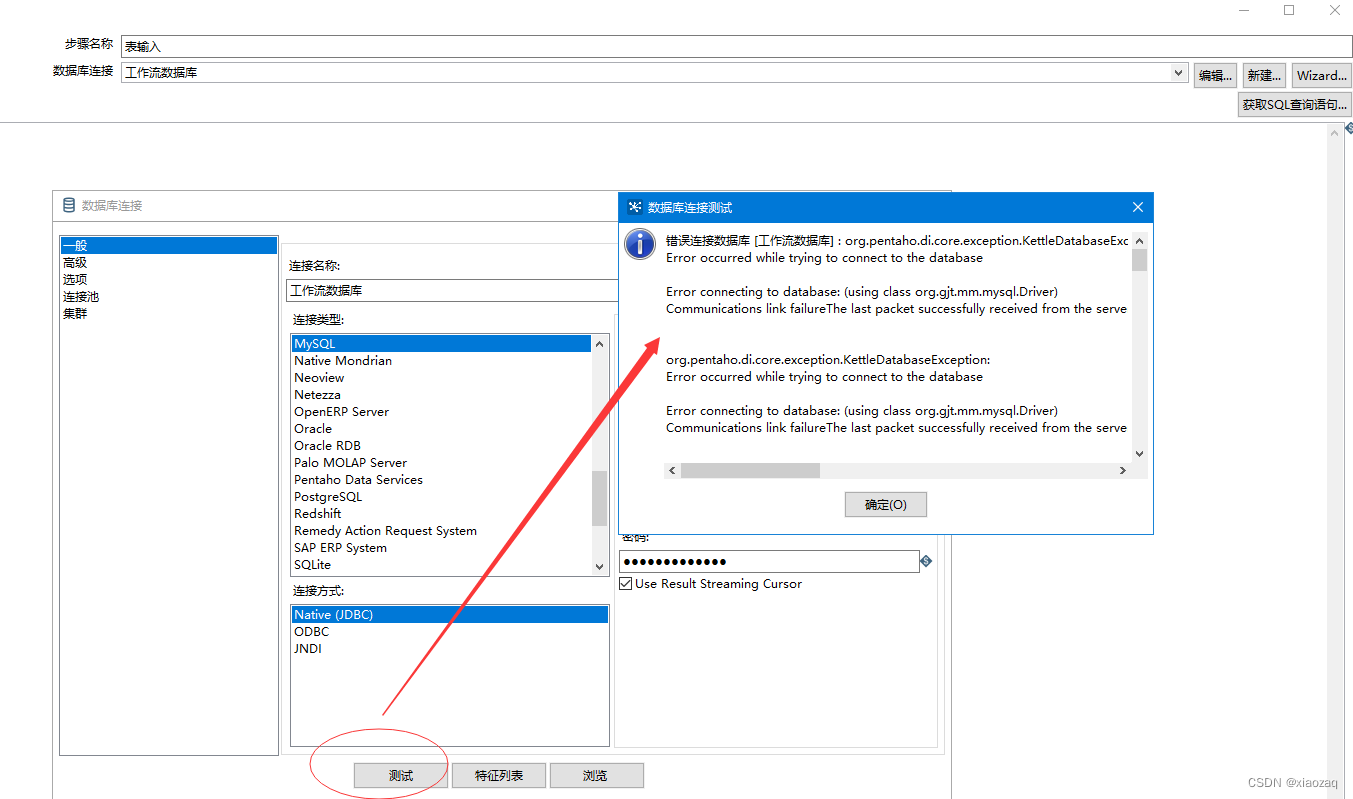Click the password input field
Viewport: 1353px width, 799px height.
[769, 561]
